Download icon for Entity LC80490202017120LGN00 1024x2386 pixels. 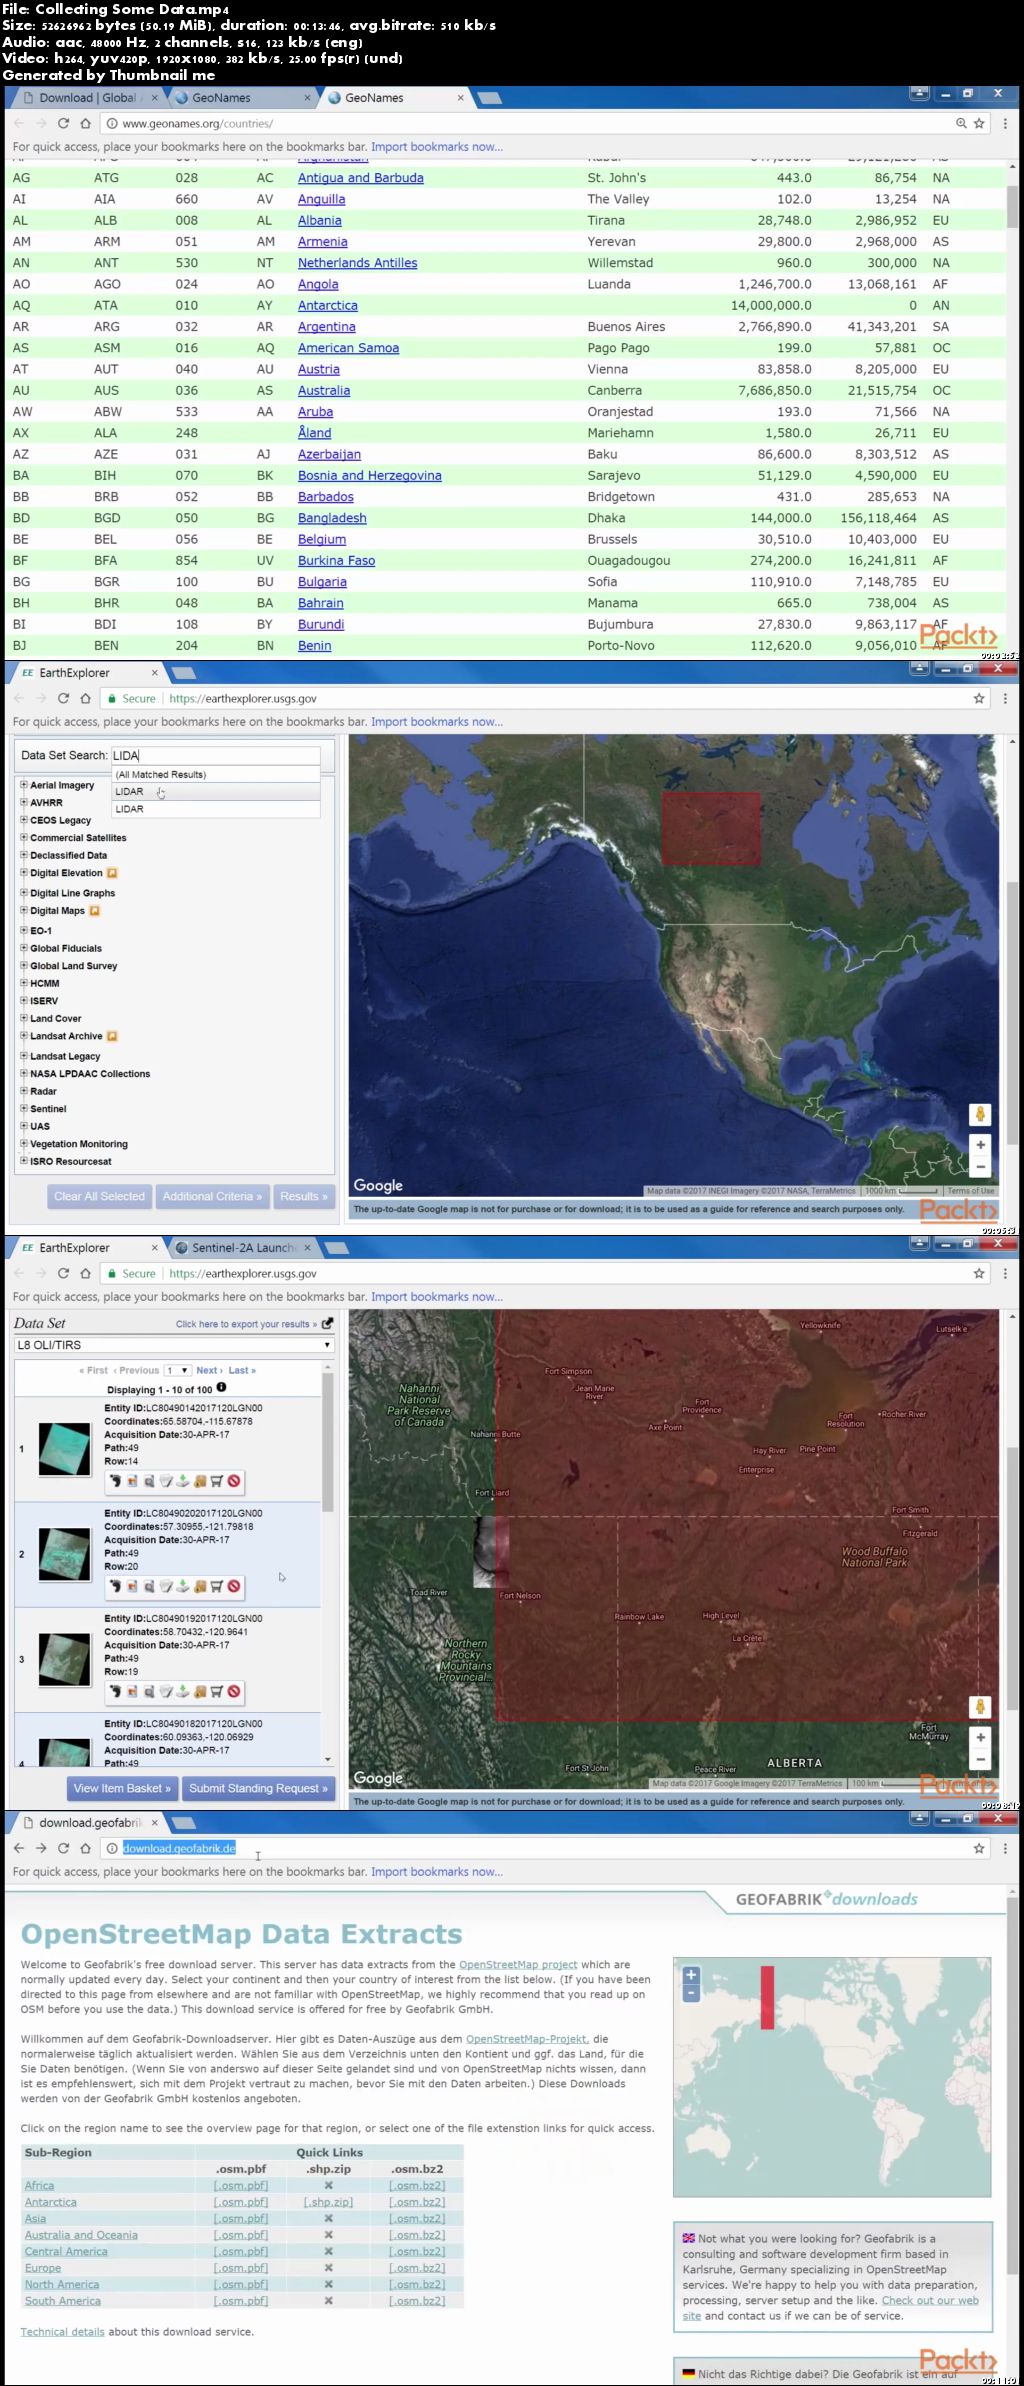pos(183,1586)
